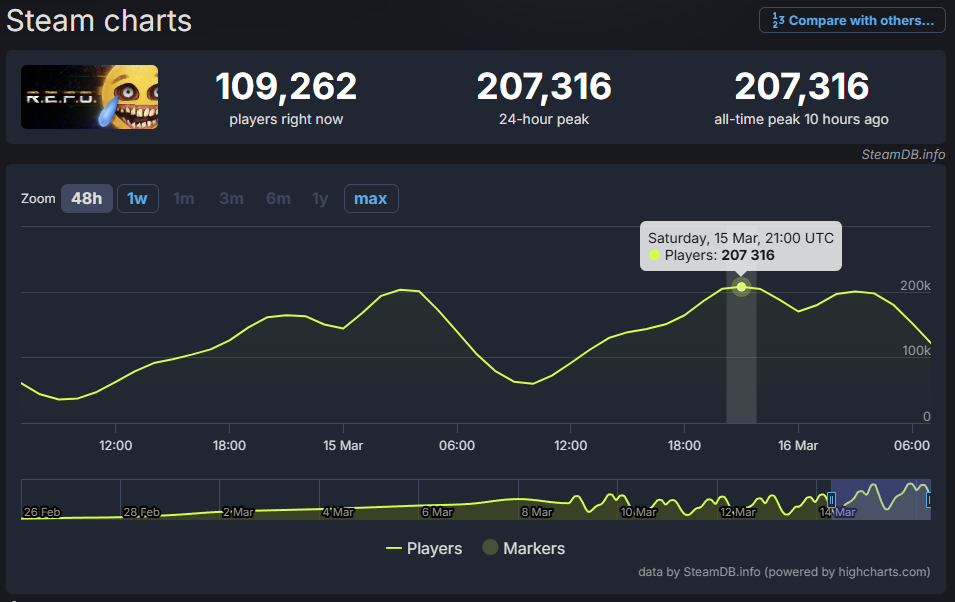Click the data by SteamDB.info highcharts credit
Image resolution: width=955 pixels, height=602 pixels.
pos(784,572)
